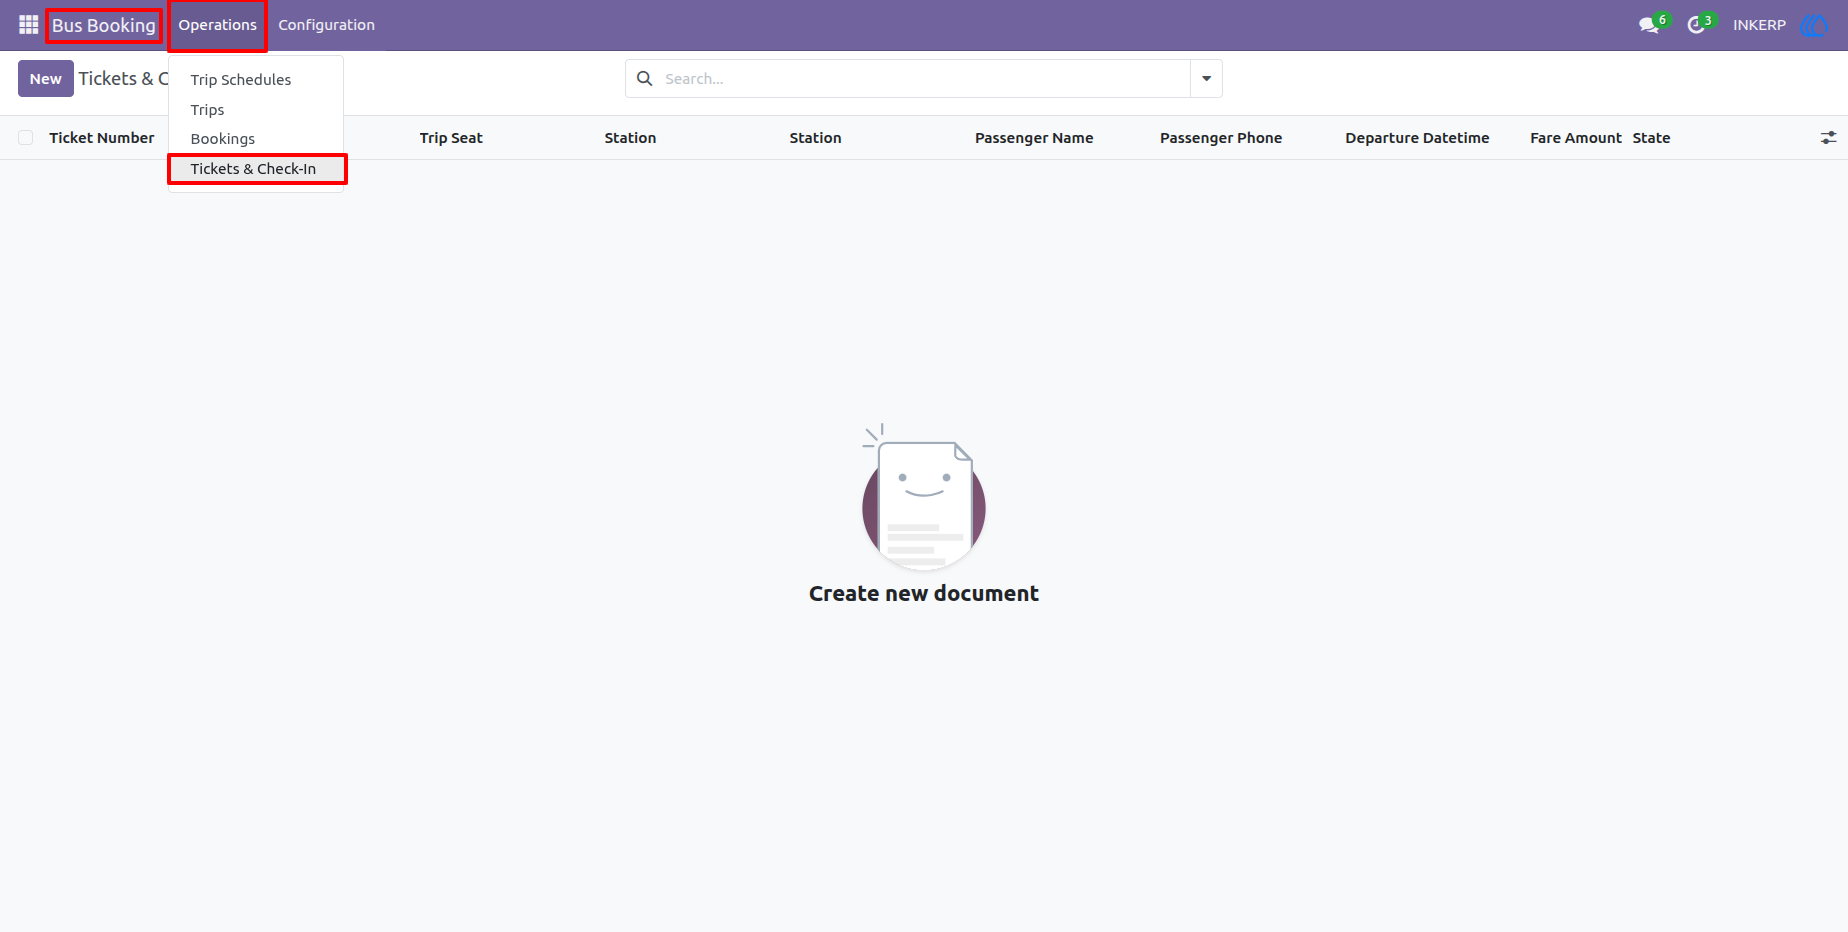Click the user avatar icon
This screenshot has height=932, width=1848.
1813,25
